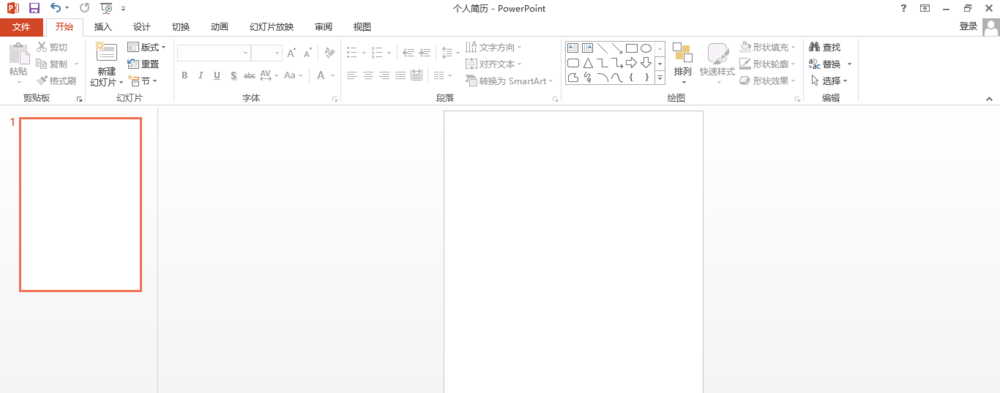
Task: Open the 对齐文本 align text dropdown
Action: click(x=494, y=64)
